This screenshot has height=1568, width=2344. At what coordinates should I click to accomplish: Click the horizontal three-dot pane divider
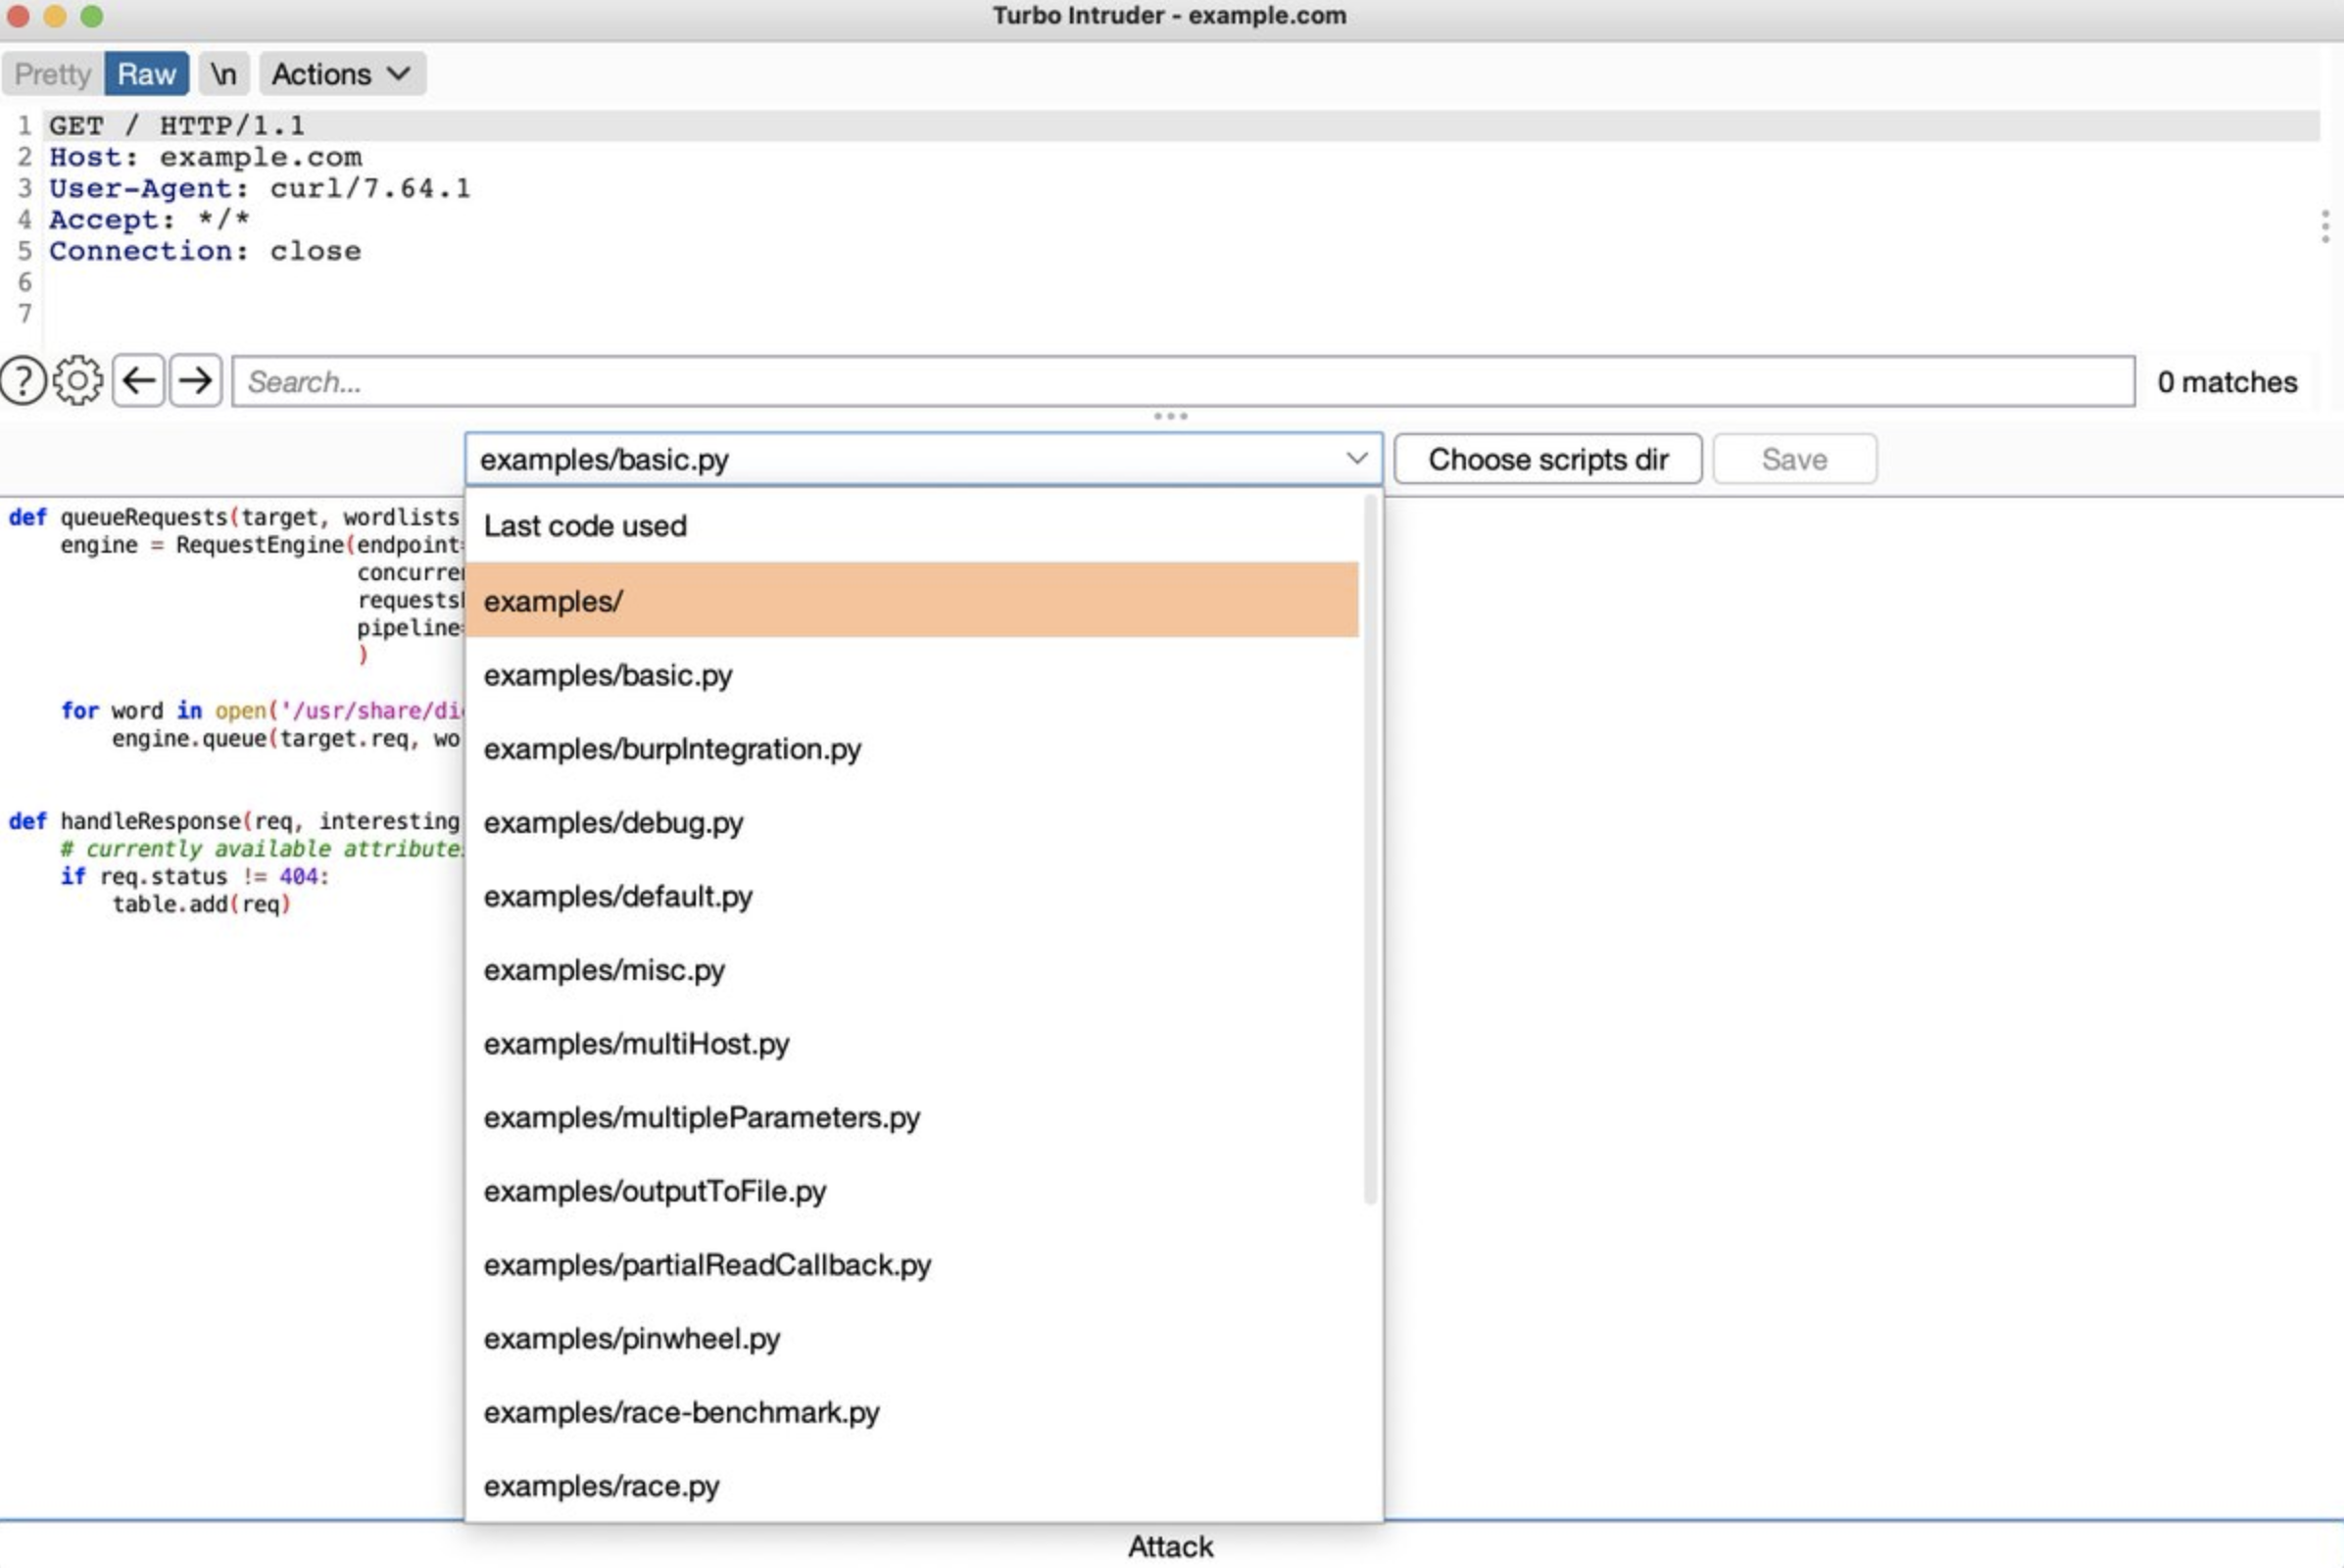[x=1170, y=416]
